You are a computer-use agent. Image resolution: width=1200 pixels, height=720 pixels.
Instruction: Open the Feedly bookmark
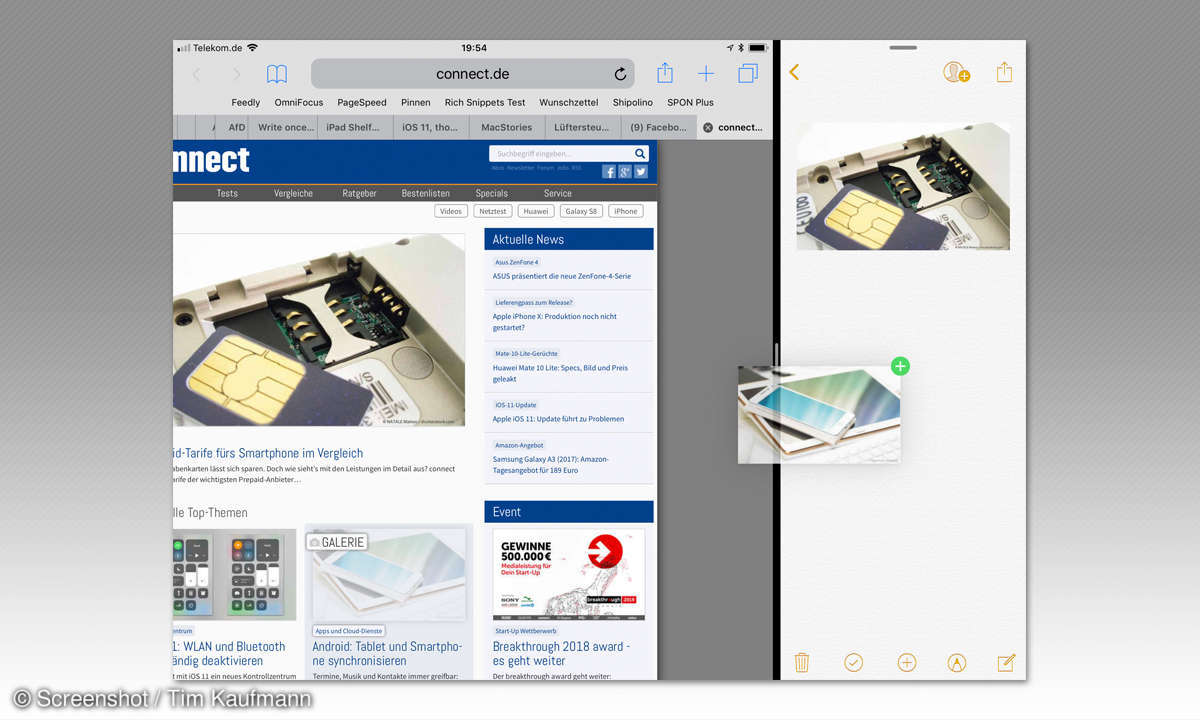(x=245, y=102)
